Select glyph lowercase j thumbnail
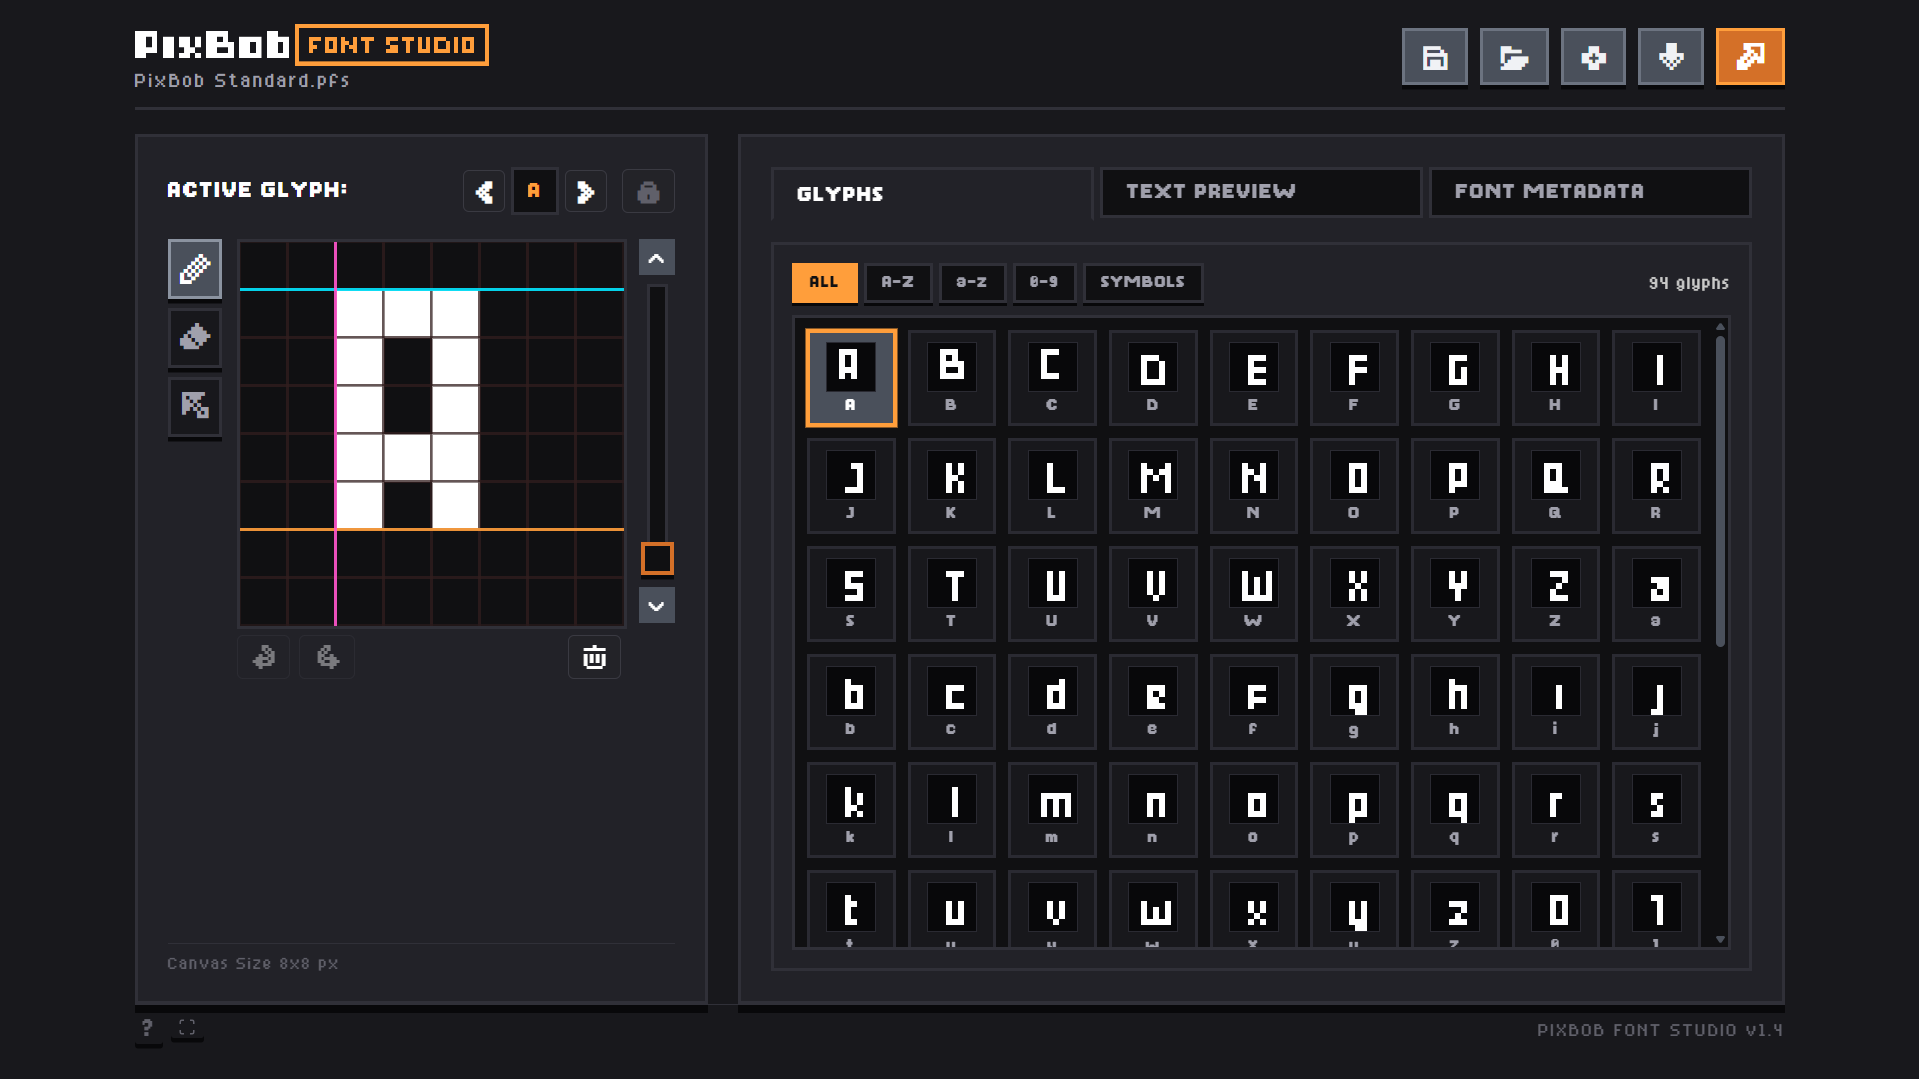Image resolution: width=1919 pixels, height=1079 pixels. (1657, 702)
